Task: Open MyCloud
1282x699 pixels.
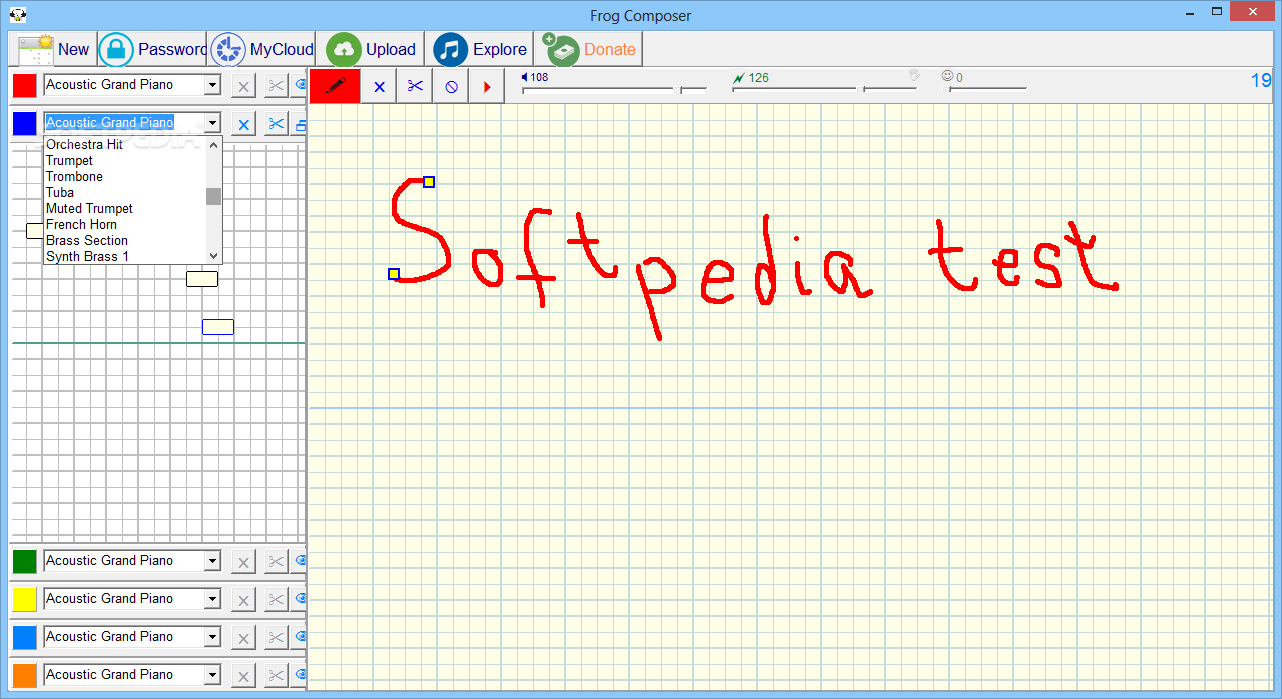Action: [x=262, y=49]
